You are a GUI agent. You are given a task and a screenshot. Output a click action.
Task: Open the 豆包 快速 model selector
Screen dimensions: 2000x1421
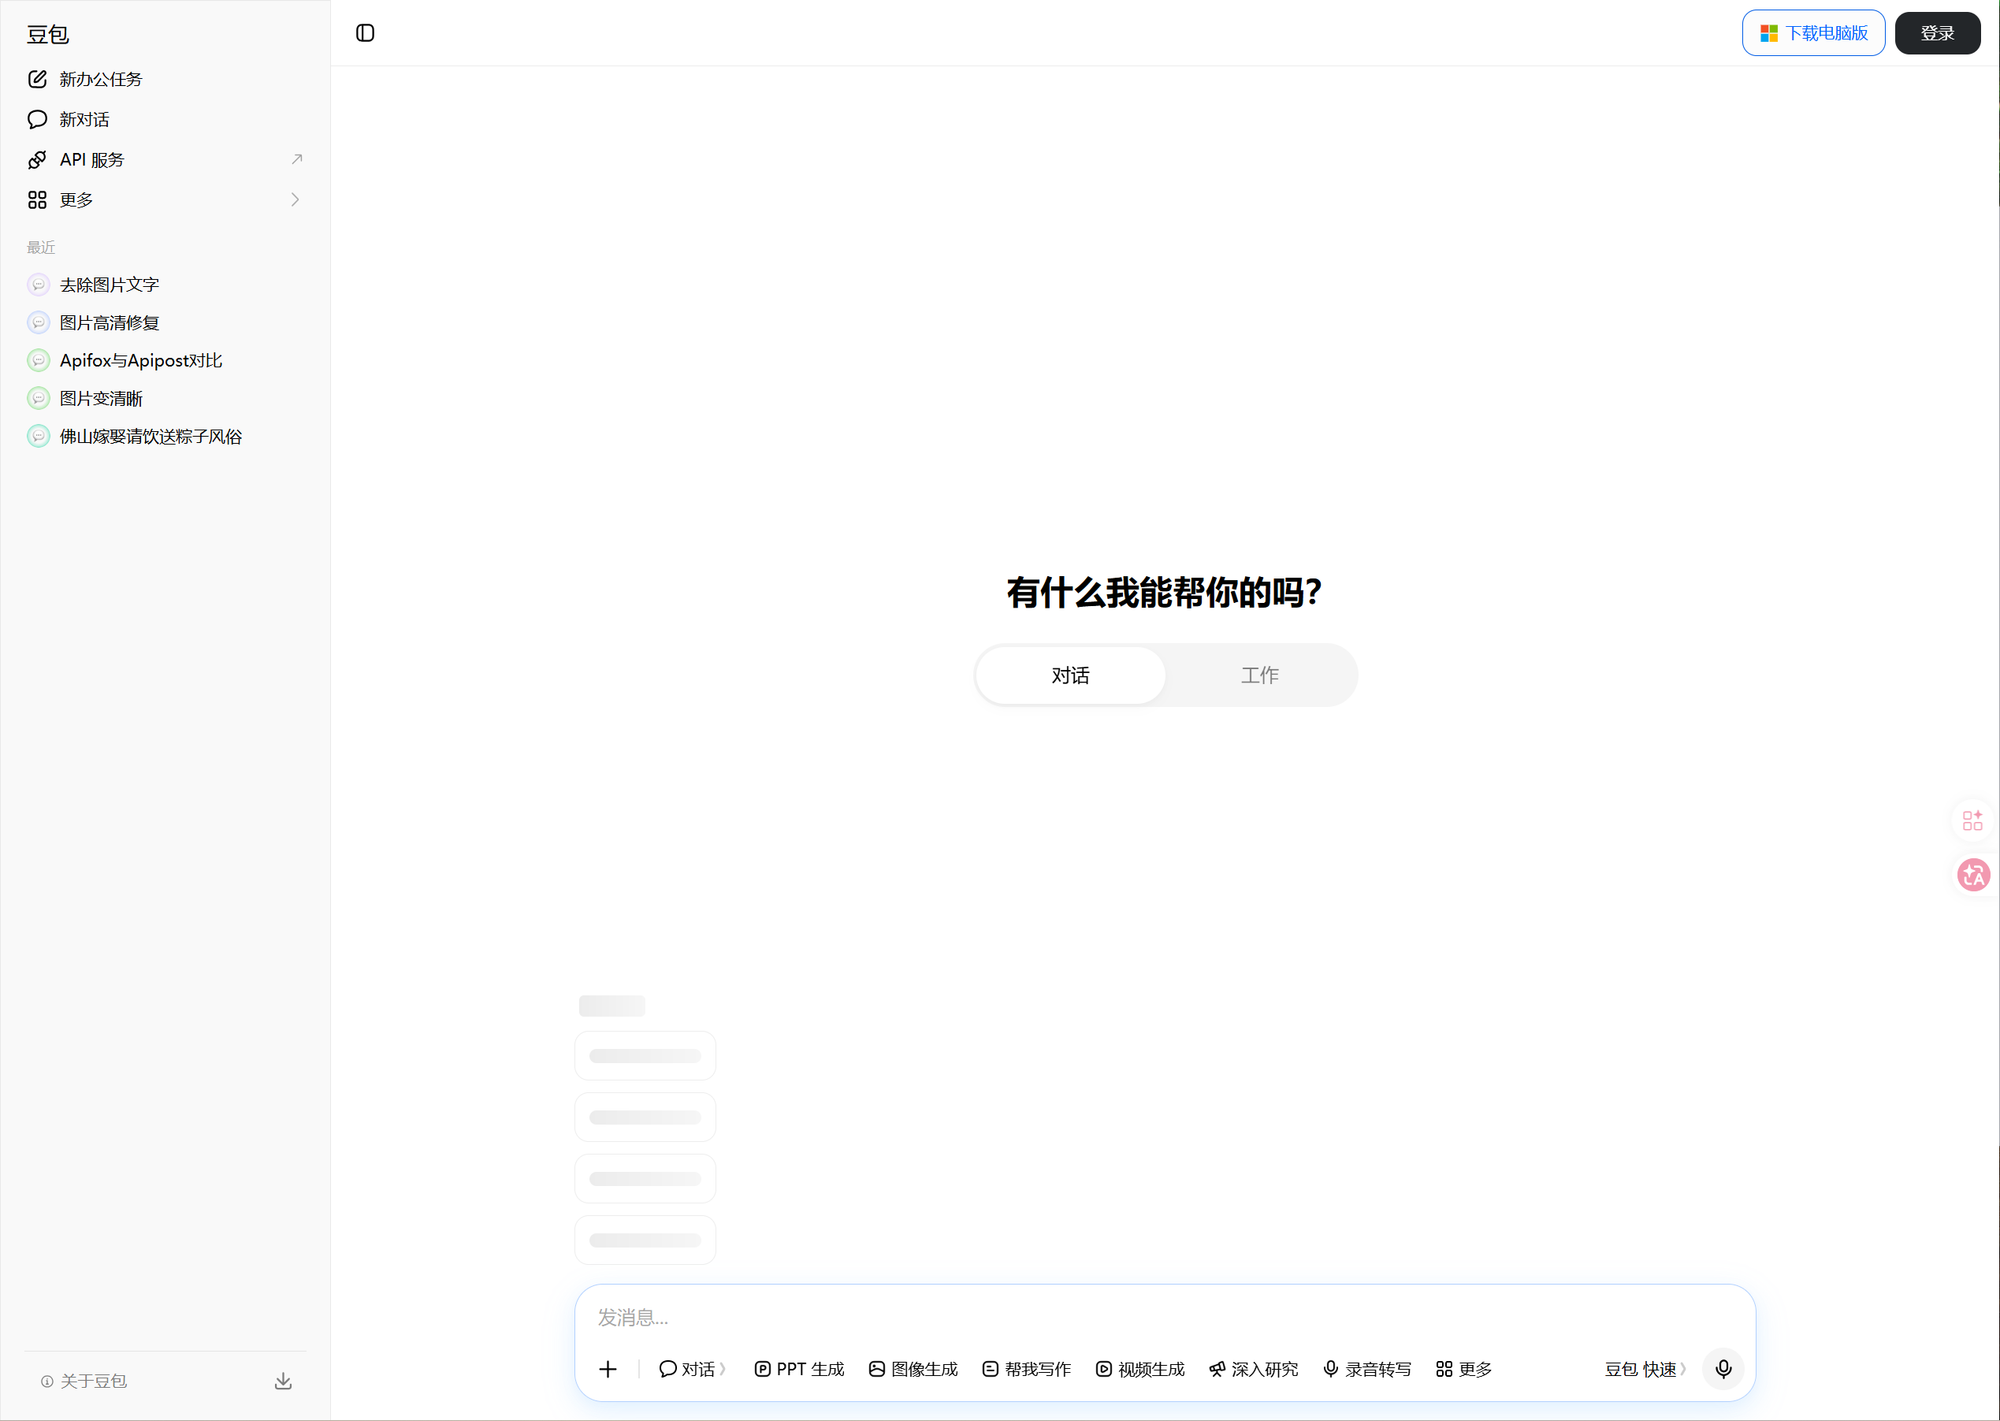pyautogui.click(x=1645, y=1369)
